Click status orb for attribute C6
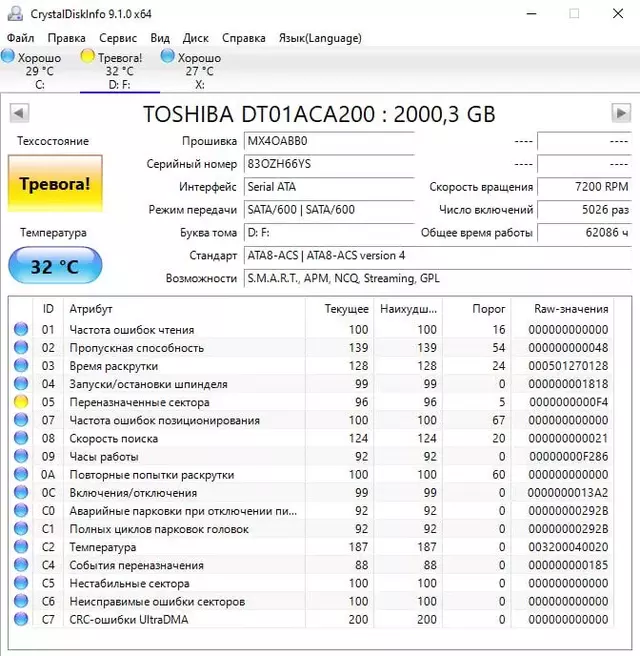640x656 pixels. click(21, 601)
